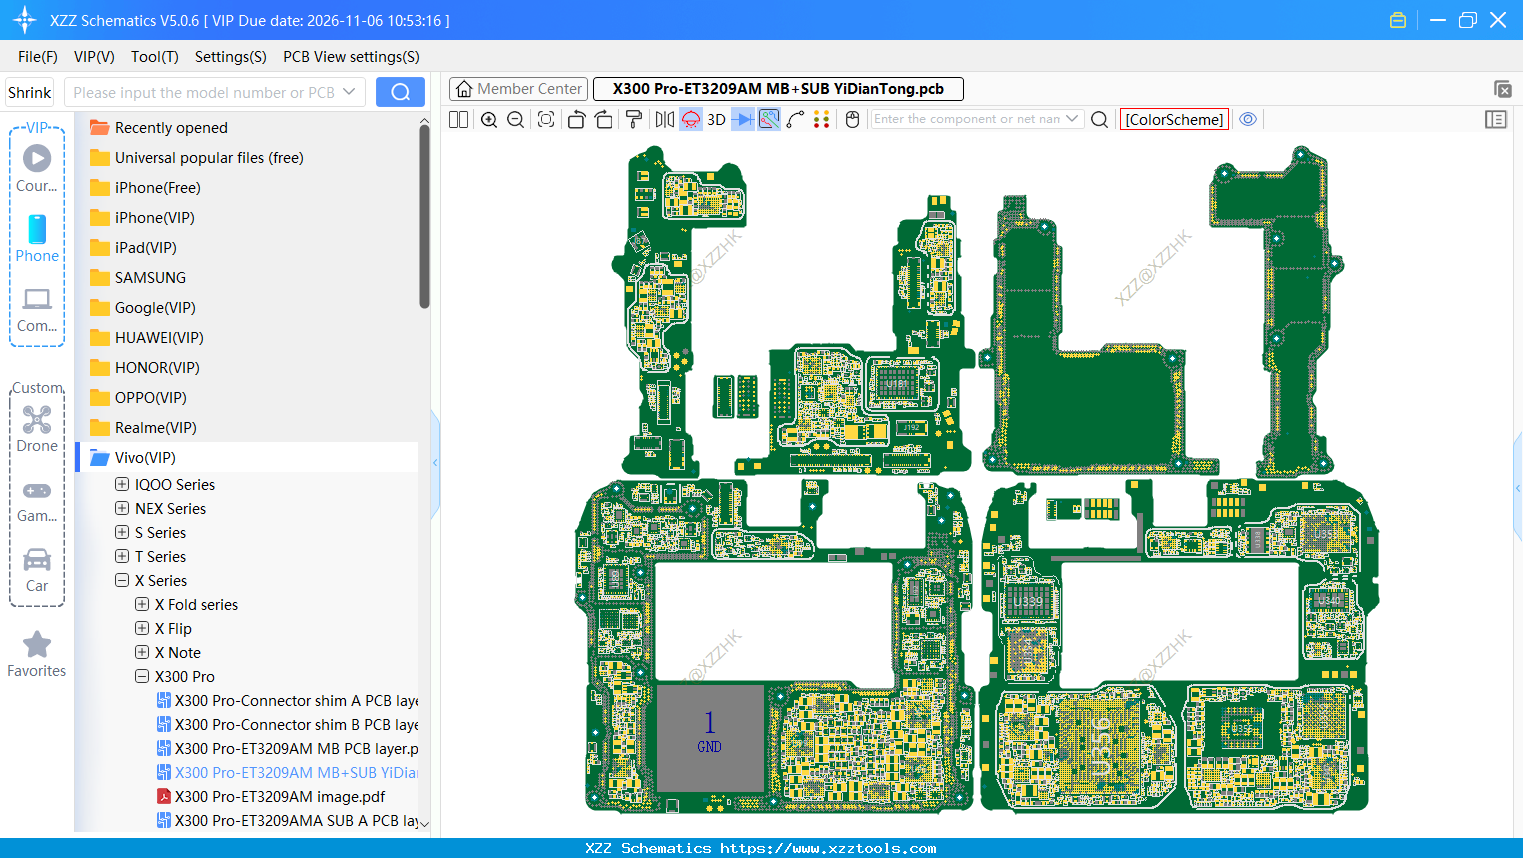Open X300 Pro-Connector shim A PCB layer file
Viewport: 1523px width, 858px height.
[288, 701]
